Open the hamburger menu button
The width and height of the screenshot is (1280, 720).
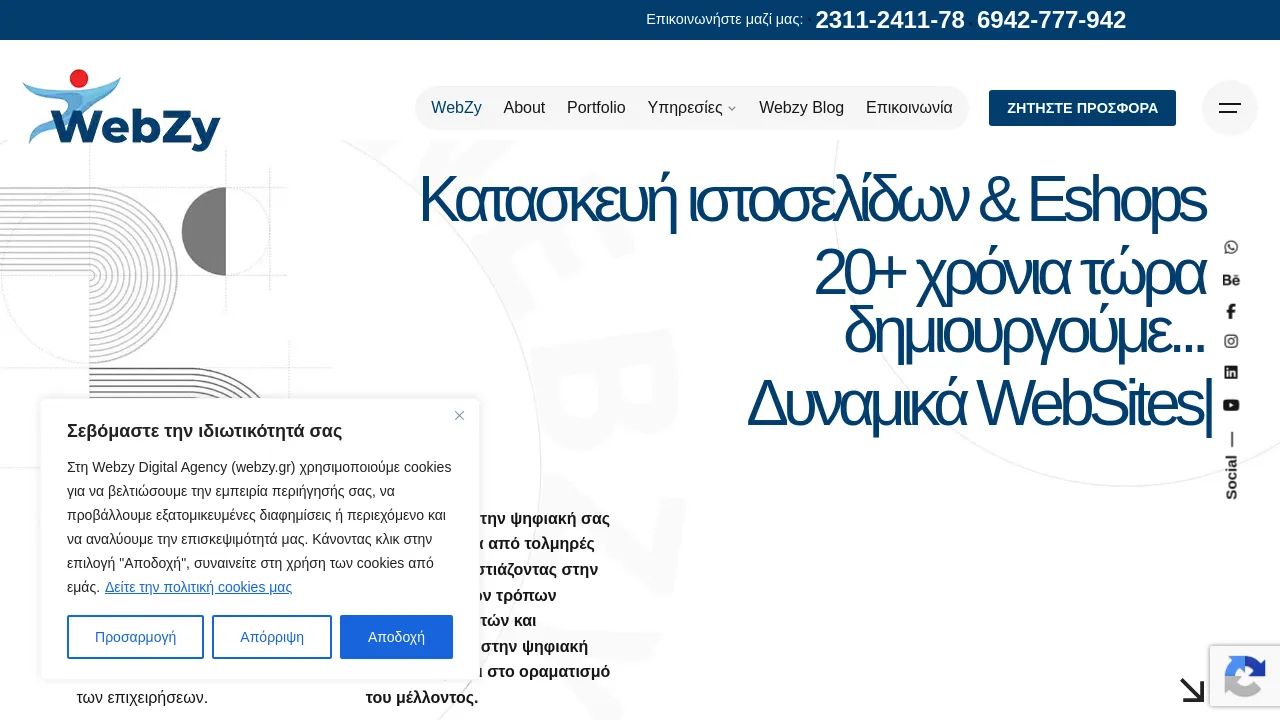(x=1230, y=108)
